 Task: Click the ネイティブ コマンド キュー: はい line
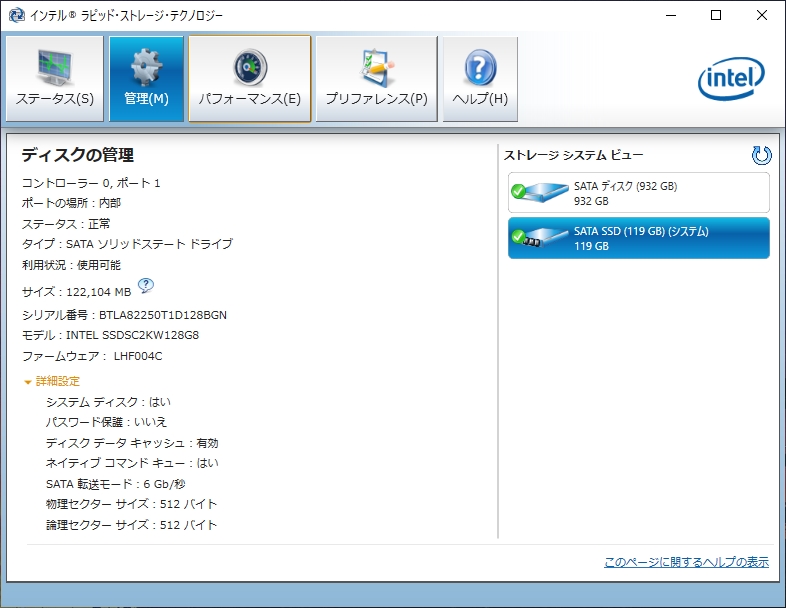tap(132, 463)
